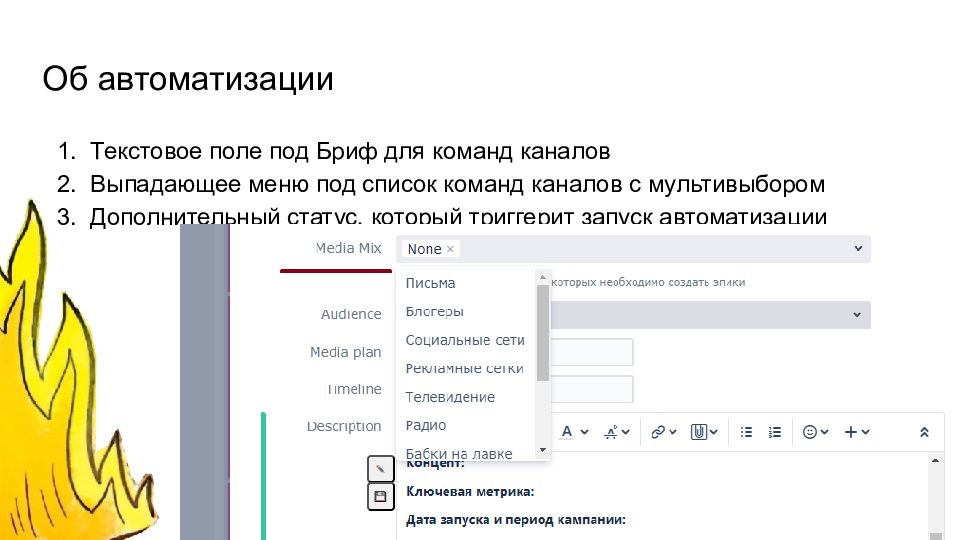Image resolution: width=960 pixels, height=540 pixels.
Task: Select the Радио option
Action: 426,425
